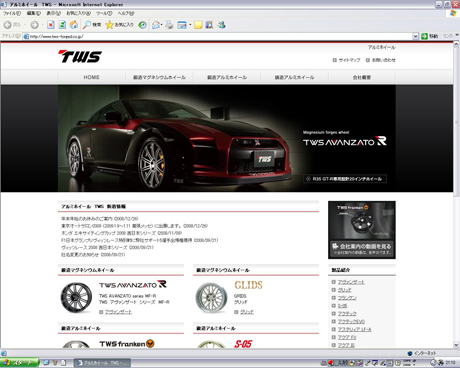Select the HOME tab on the TWS site

pyautogui.click(x=91, y=77)
